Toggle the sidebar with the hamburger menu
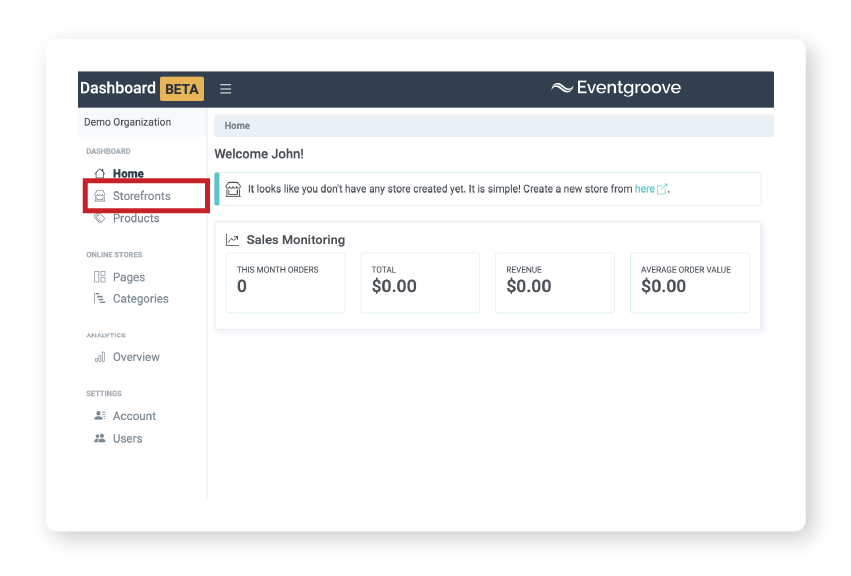Screen dimensions: 851x576 coord(225,88)
